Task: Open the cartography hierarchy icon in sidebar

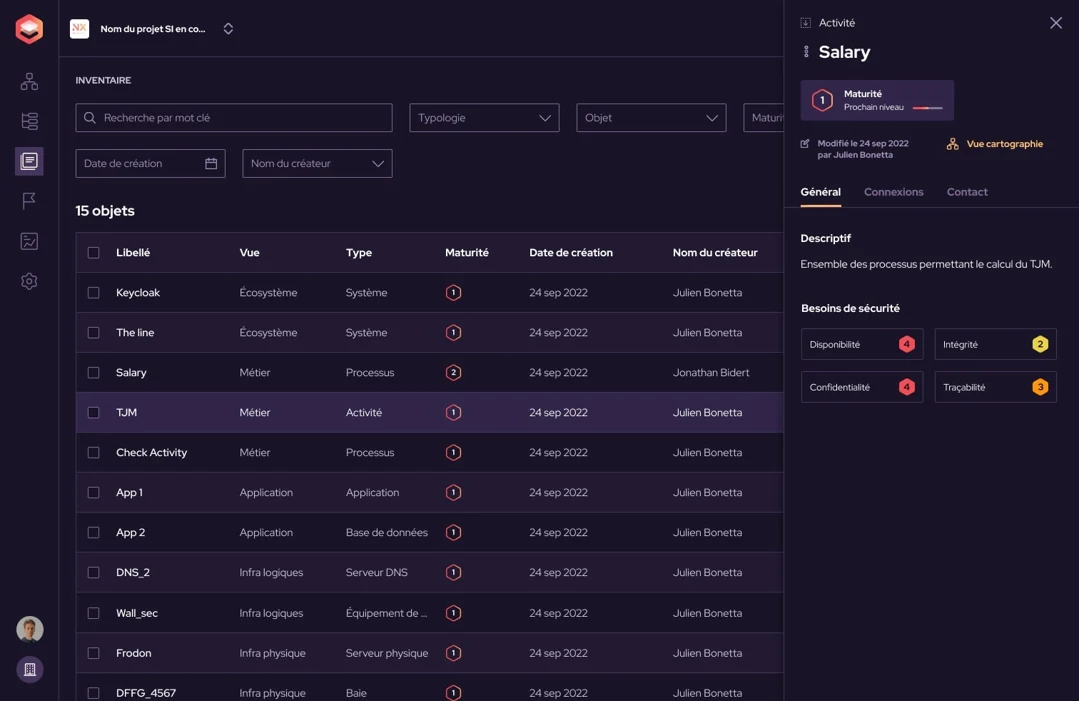Action: tap(29, 81)
